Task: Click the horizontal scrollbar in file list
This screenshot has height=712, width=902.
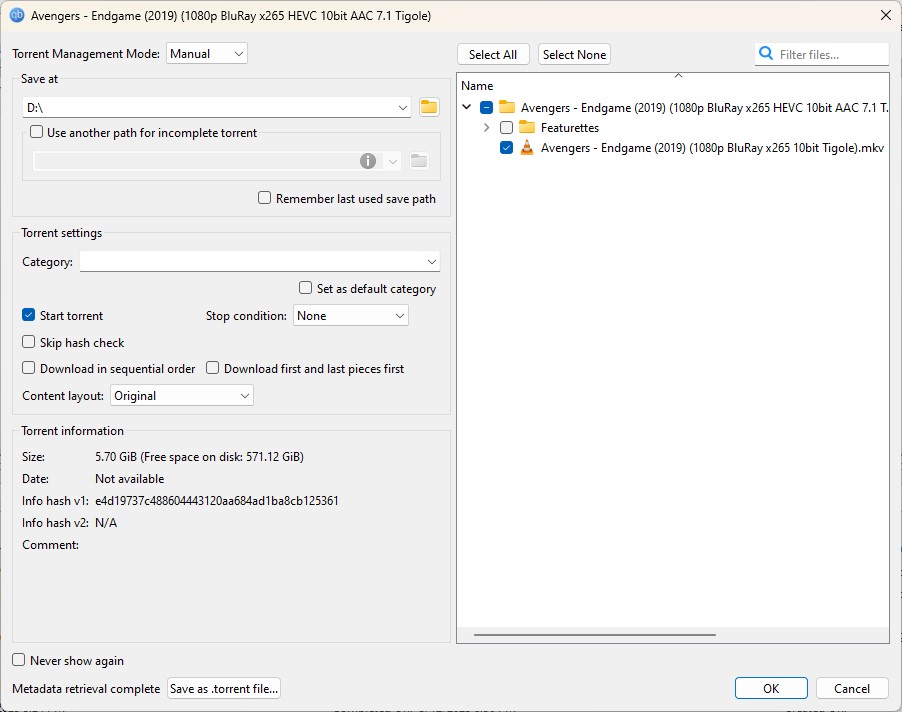Action: (595, 635)
